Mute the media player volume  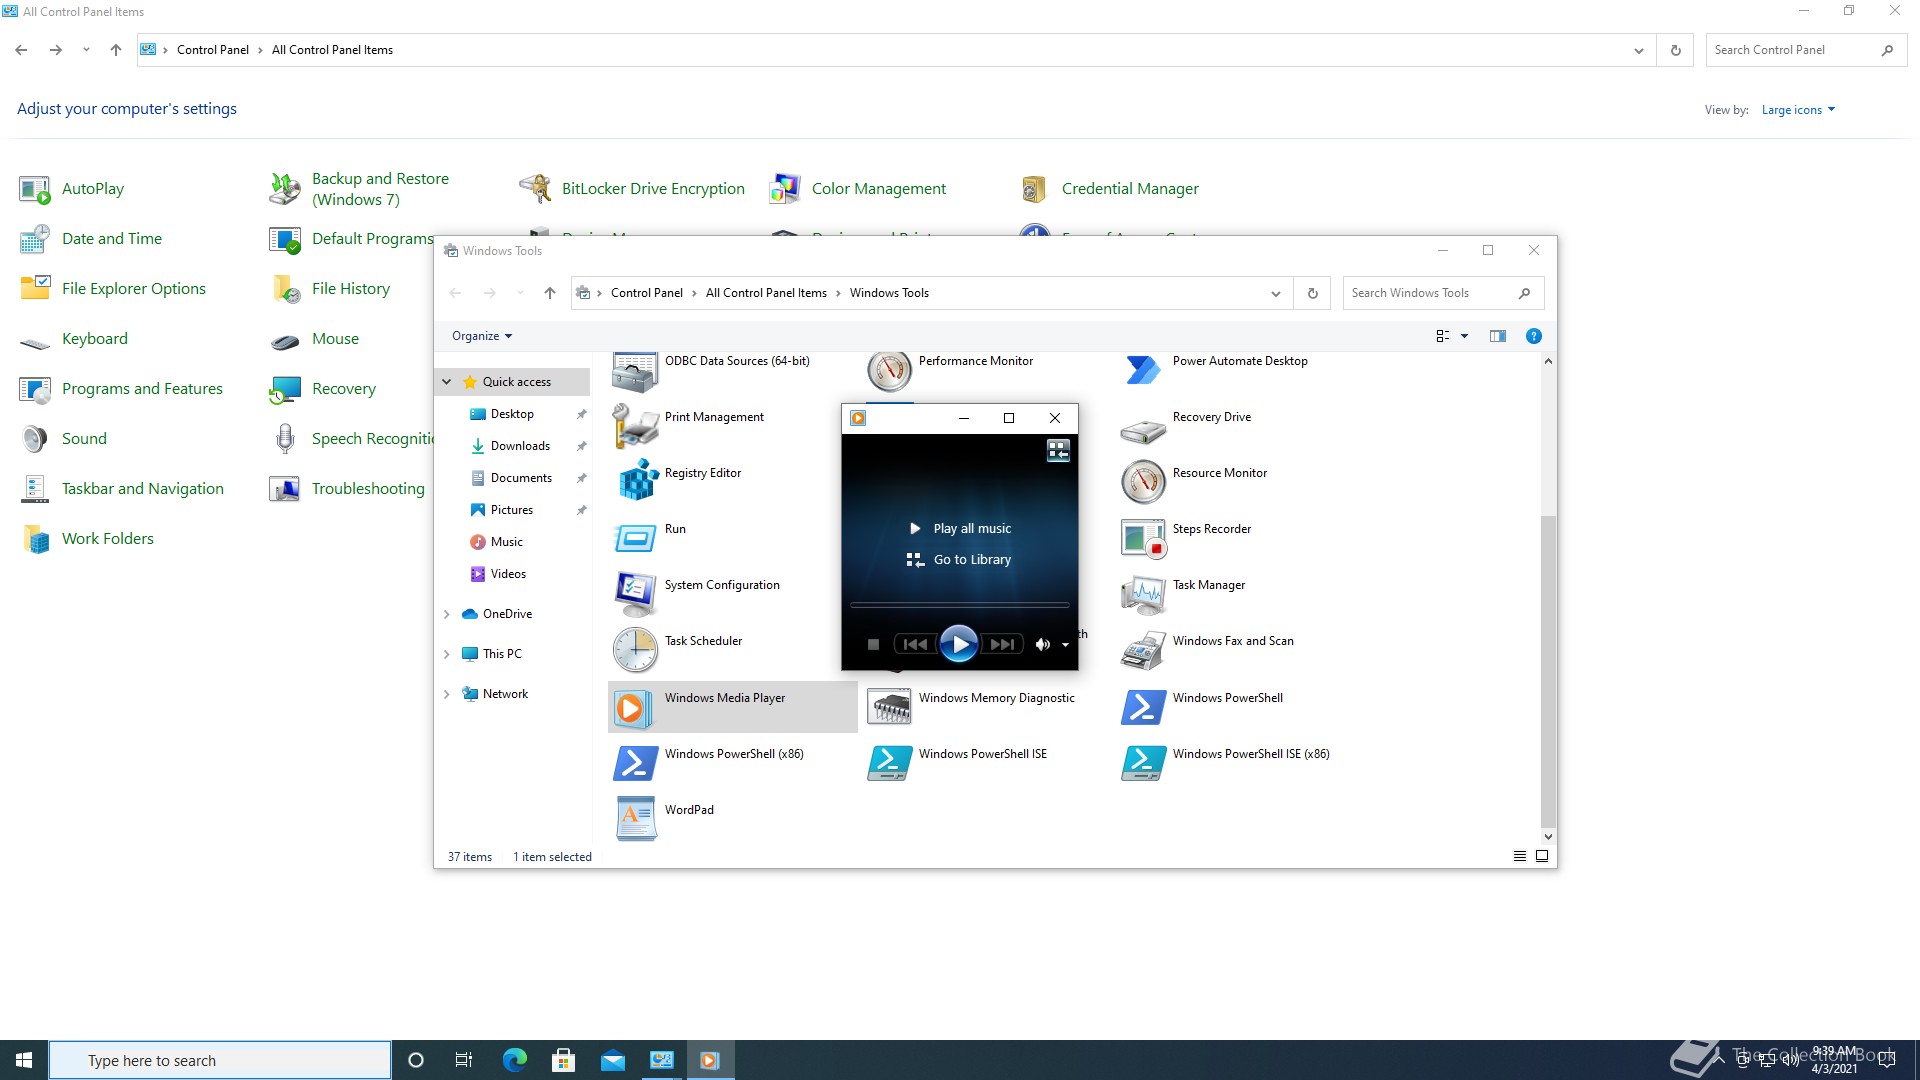click(1042, 645)
